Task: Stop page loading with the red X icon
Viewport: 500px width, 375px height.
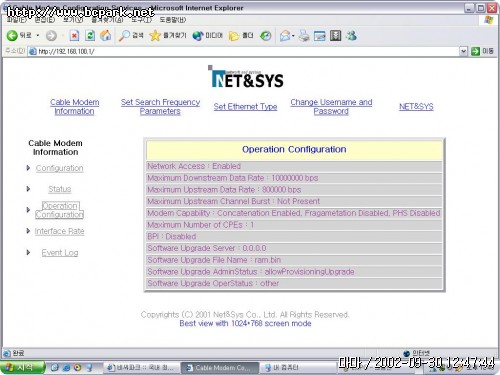Action: [74, 35]
